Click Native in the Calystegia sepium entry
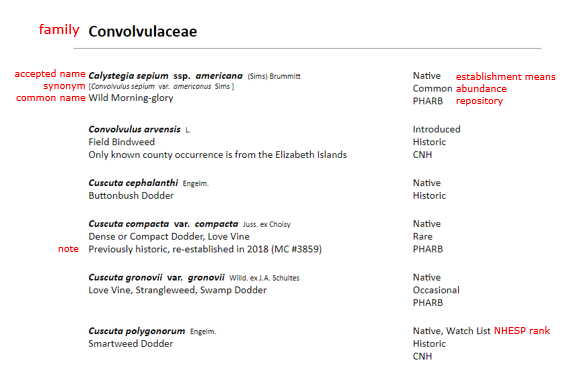Screen dimensions: 587x375 point(427,76)
